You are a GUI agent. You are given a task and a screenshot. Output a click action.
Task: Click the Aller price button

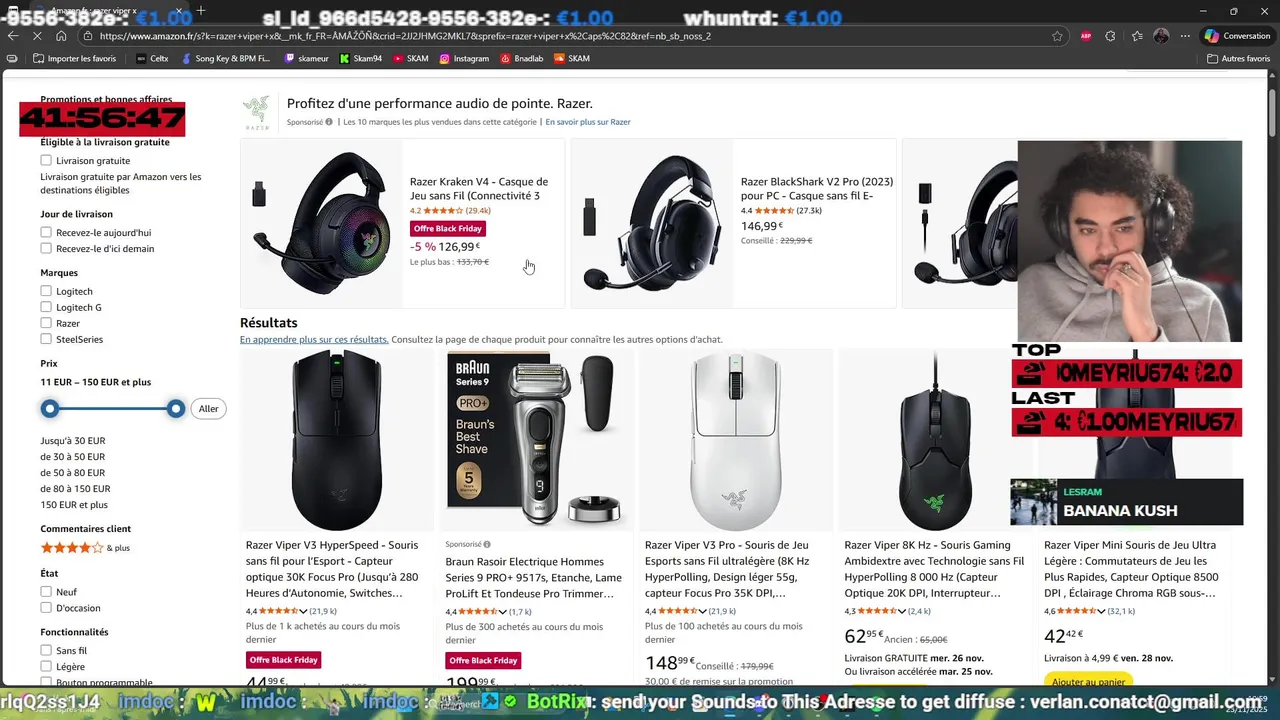click(208, 408)
